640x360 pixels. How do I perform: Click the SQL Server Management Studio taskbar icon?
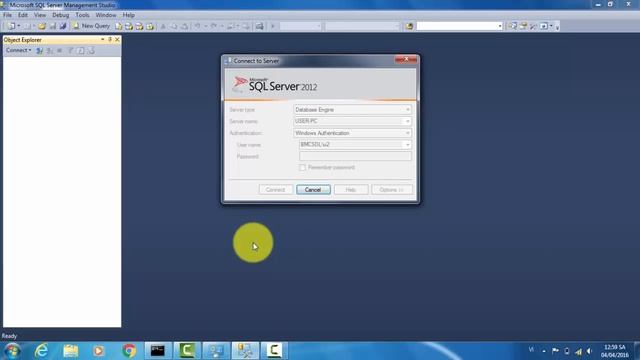(x=245, y=351)
